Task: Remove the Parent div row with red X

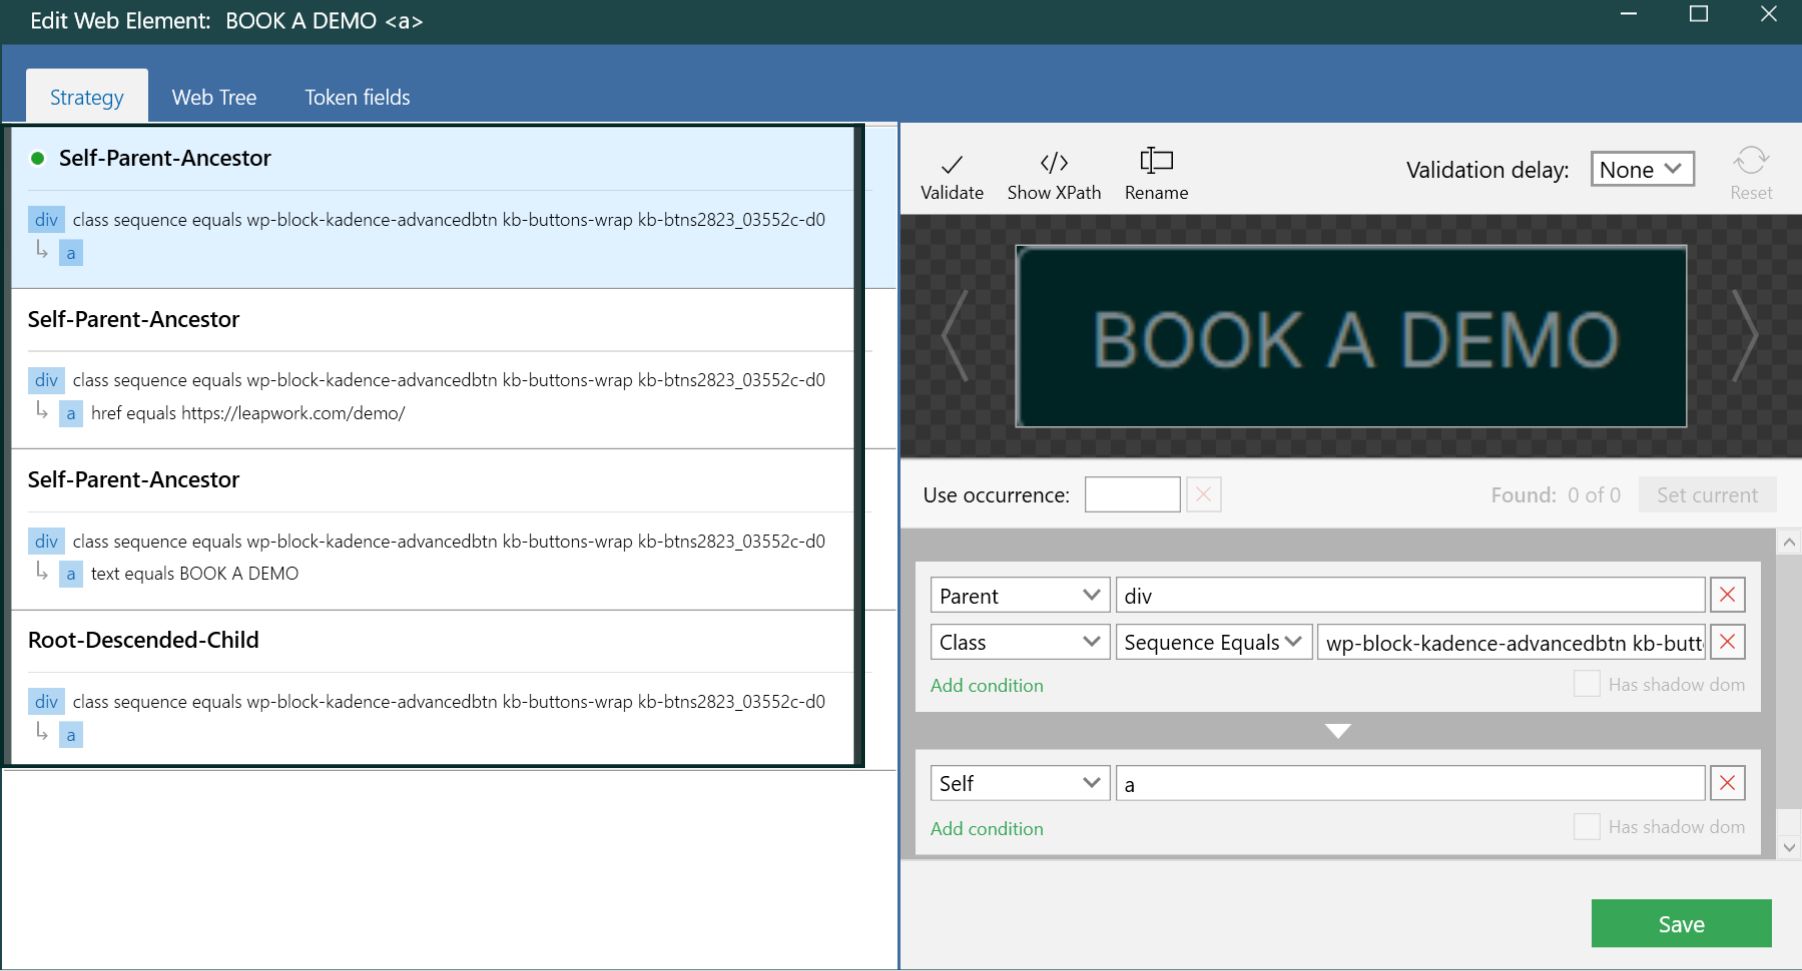Action: coord(1727,595)
